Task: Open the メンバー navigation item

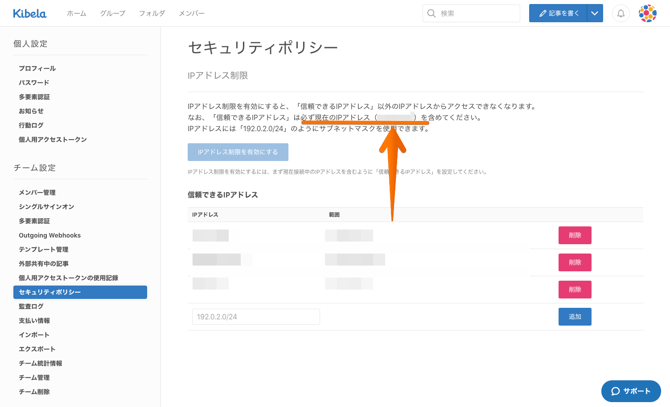Action: coord(191,14)
